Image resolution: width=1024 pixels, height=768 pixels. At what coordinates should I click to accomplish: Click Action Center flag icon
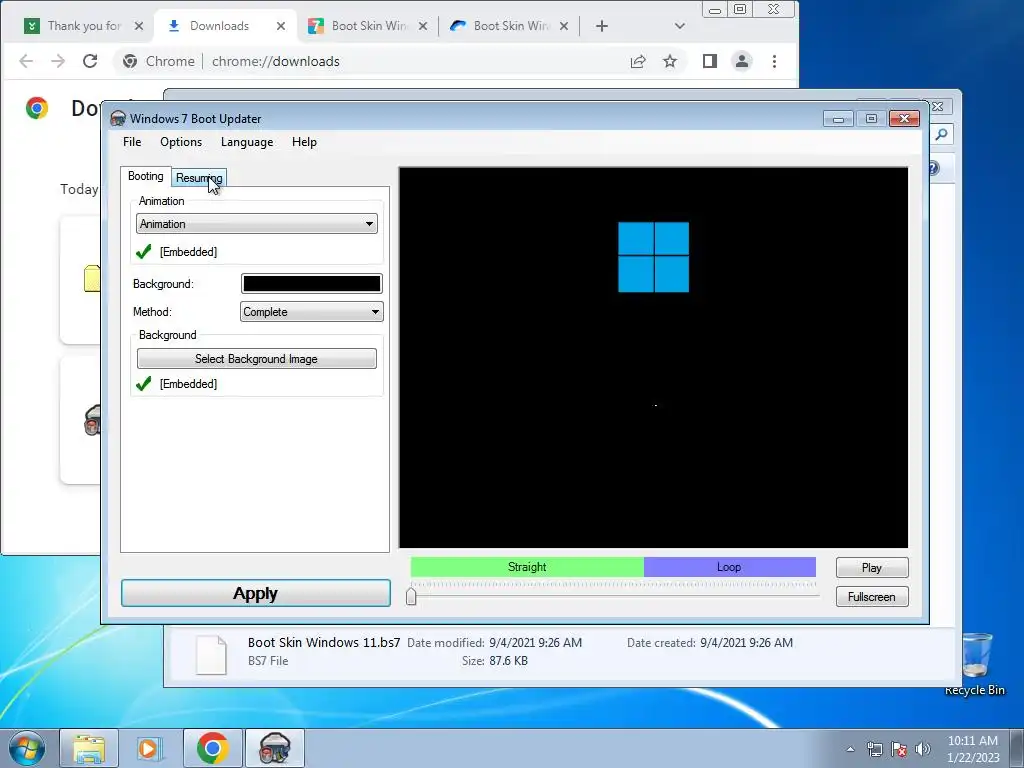tap(899, 749)
